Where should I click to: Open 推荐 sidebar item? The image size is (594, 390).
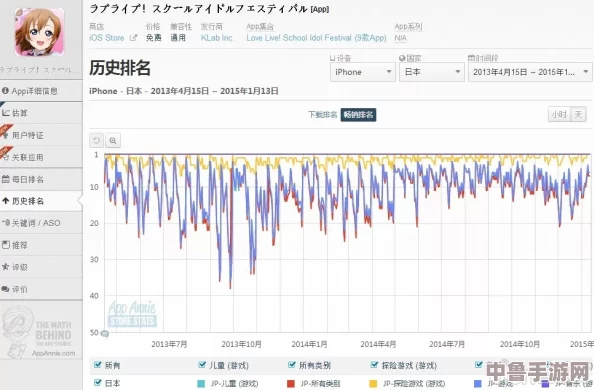(41, 245)
